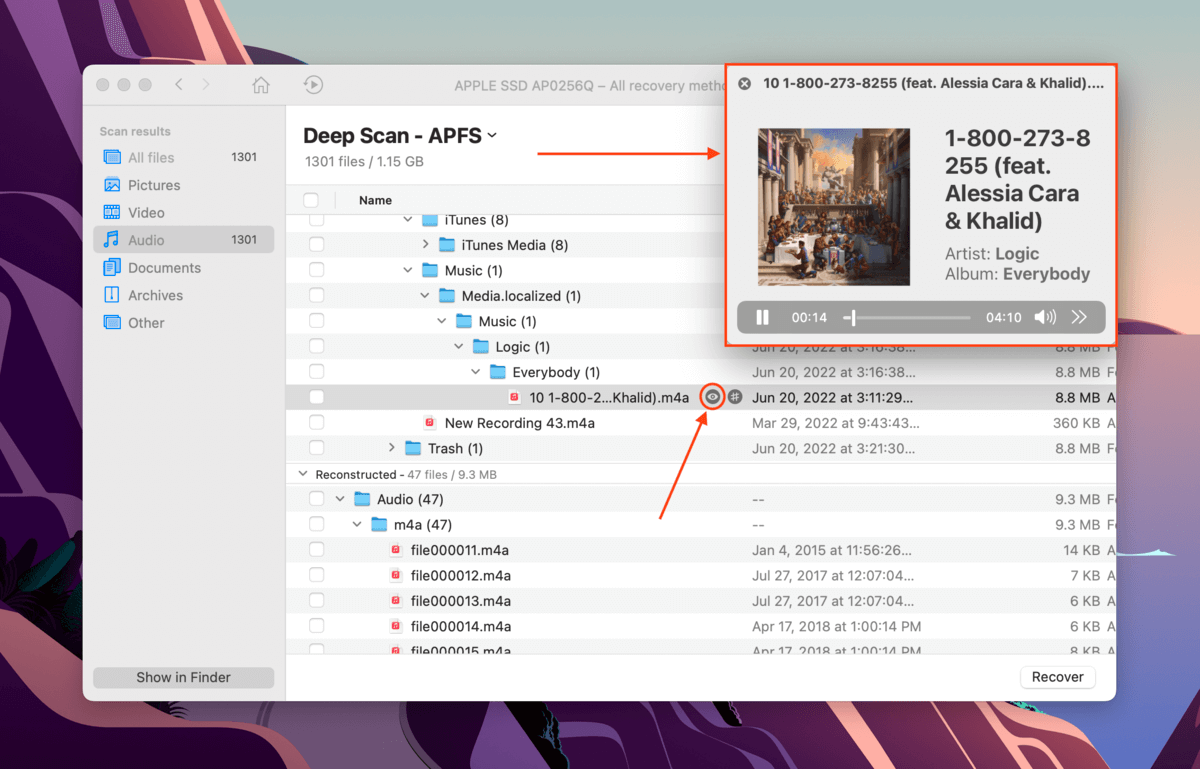Check the Trash (1) folder checkbox
The image size is (1200, 769).
click(x=316, y=448)
